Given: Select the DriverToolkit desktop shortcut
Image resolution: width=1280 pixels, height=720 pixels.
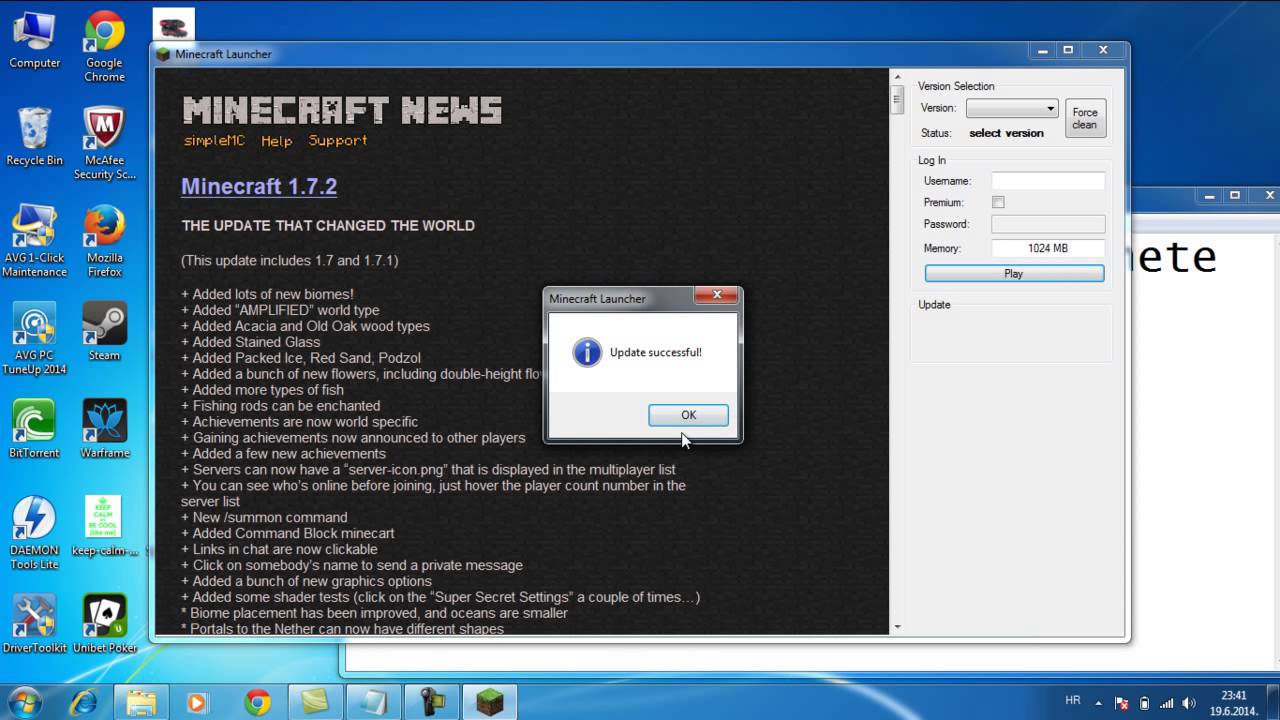Looking at the screenshot, I should click(x=34, y=624).
